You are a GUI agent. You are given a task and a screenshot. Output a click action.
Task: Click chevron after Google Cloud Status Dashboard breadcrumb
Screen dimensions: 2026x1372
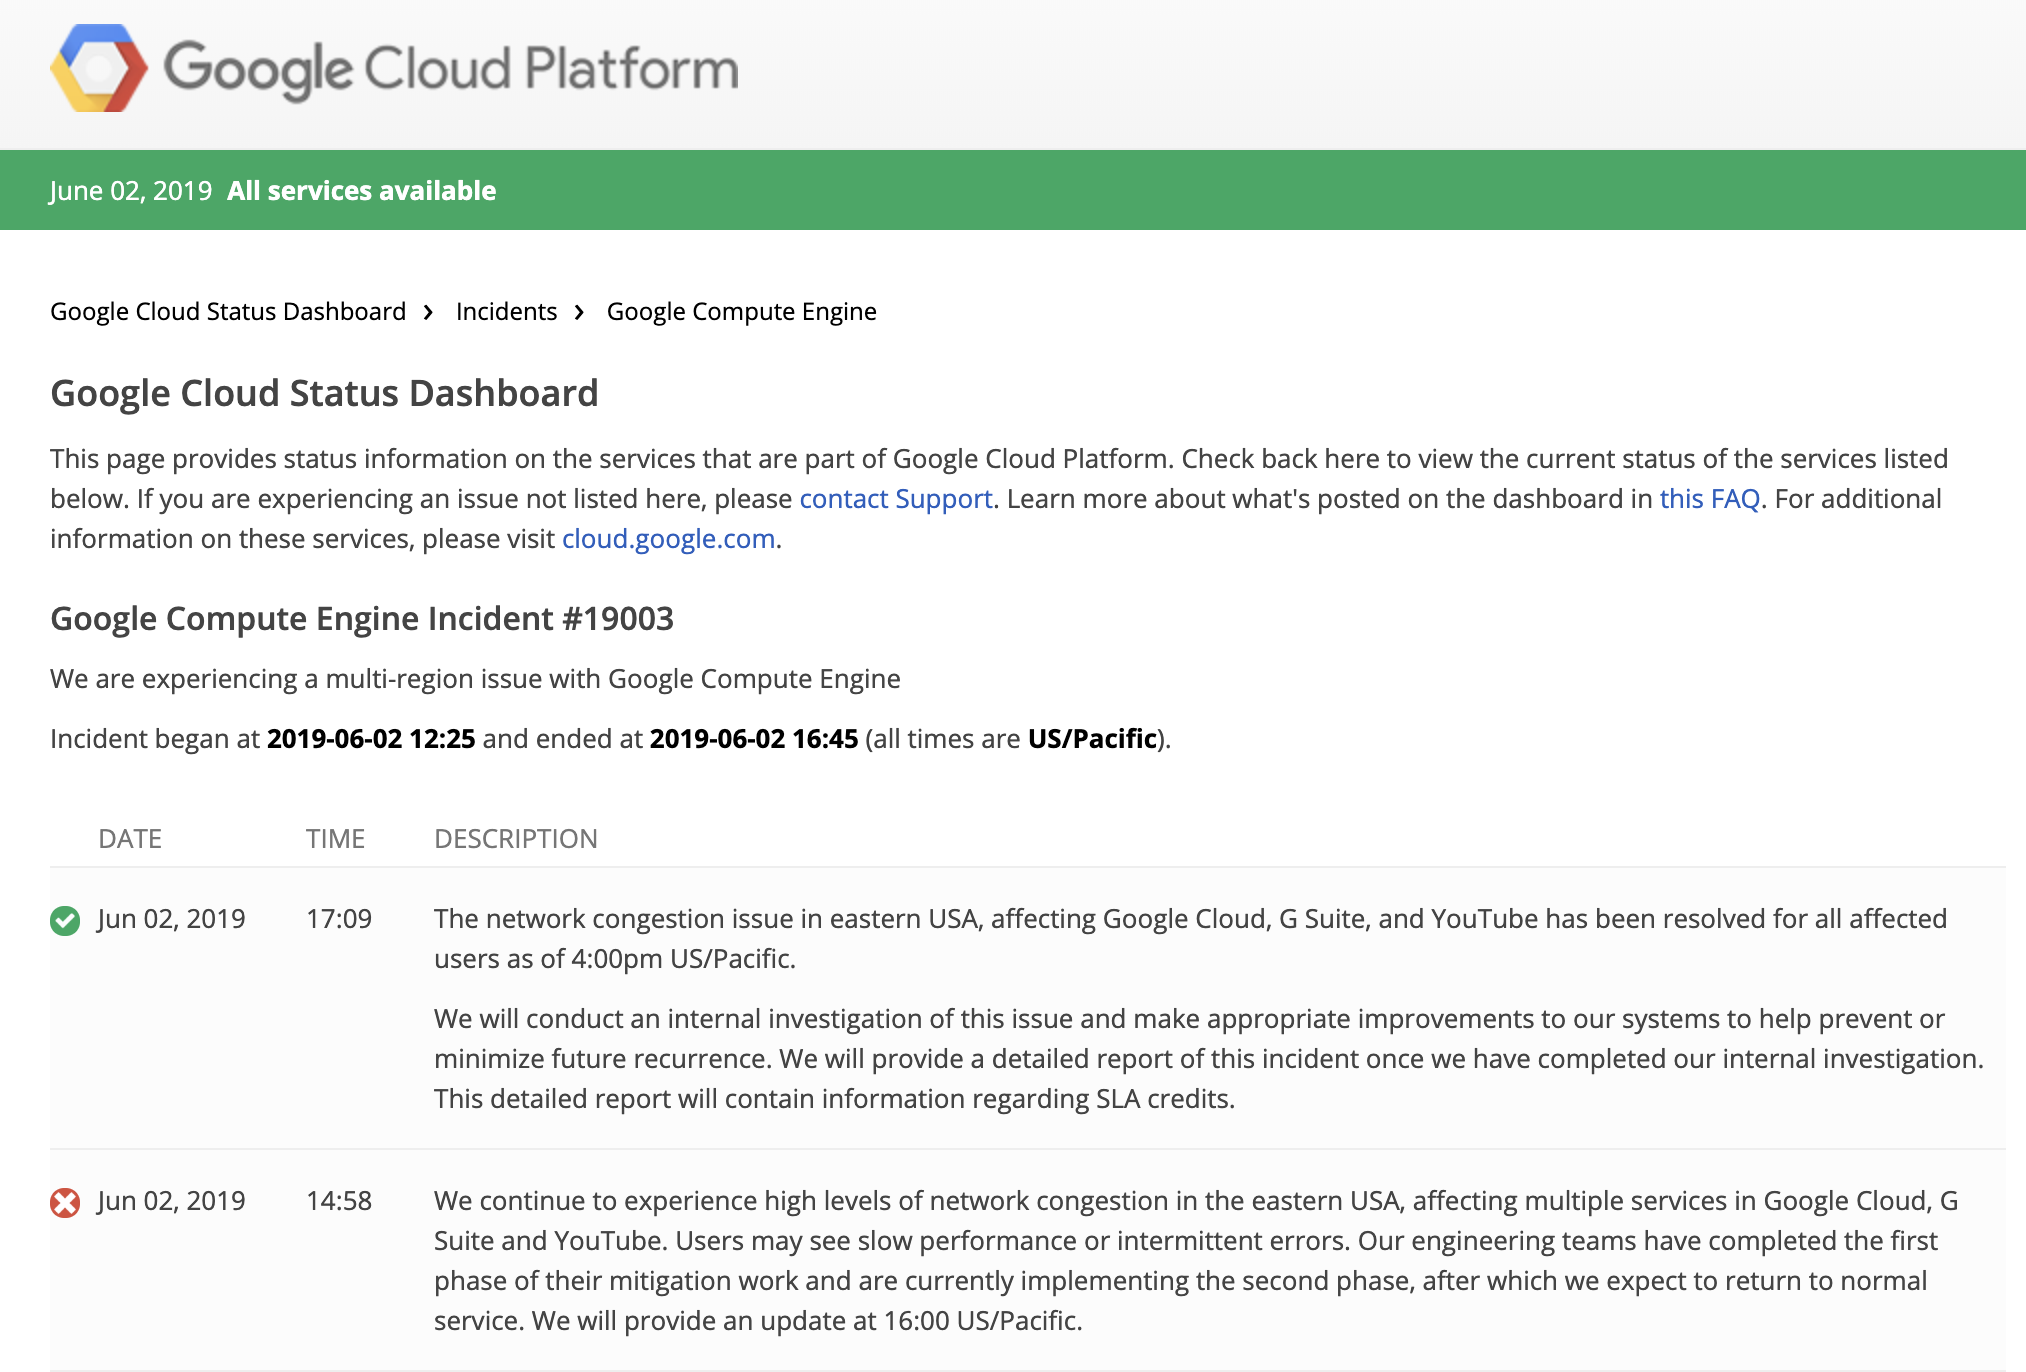click(x=428, y=312)
